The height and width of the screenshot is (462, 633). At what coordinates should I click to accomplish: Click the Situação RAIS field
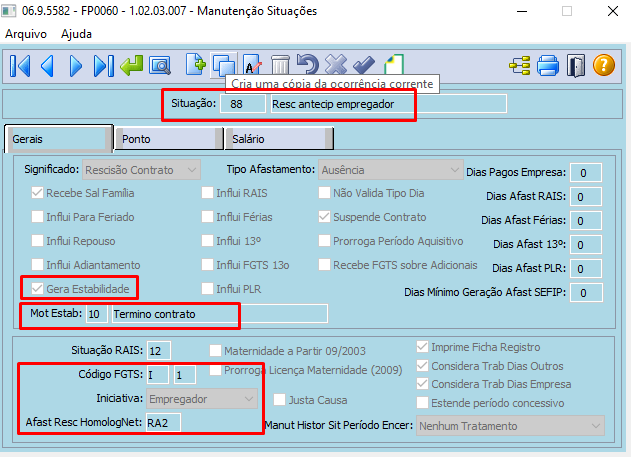tap(158, 351)
